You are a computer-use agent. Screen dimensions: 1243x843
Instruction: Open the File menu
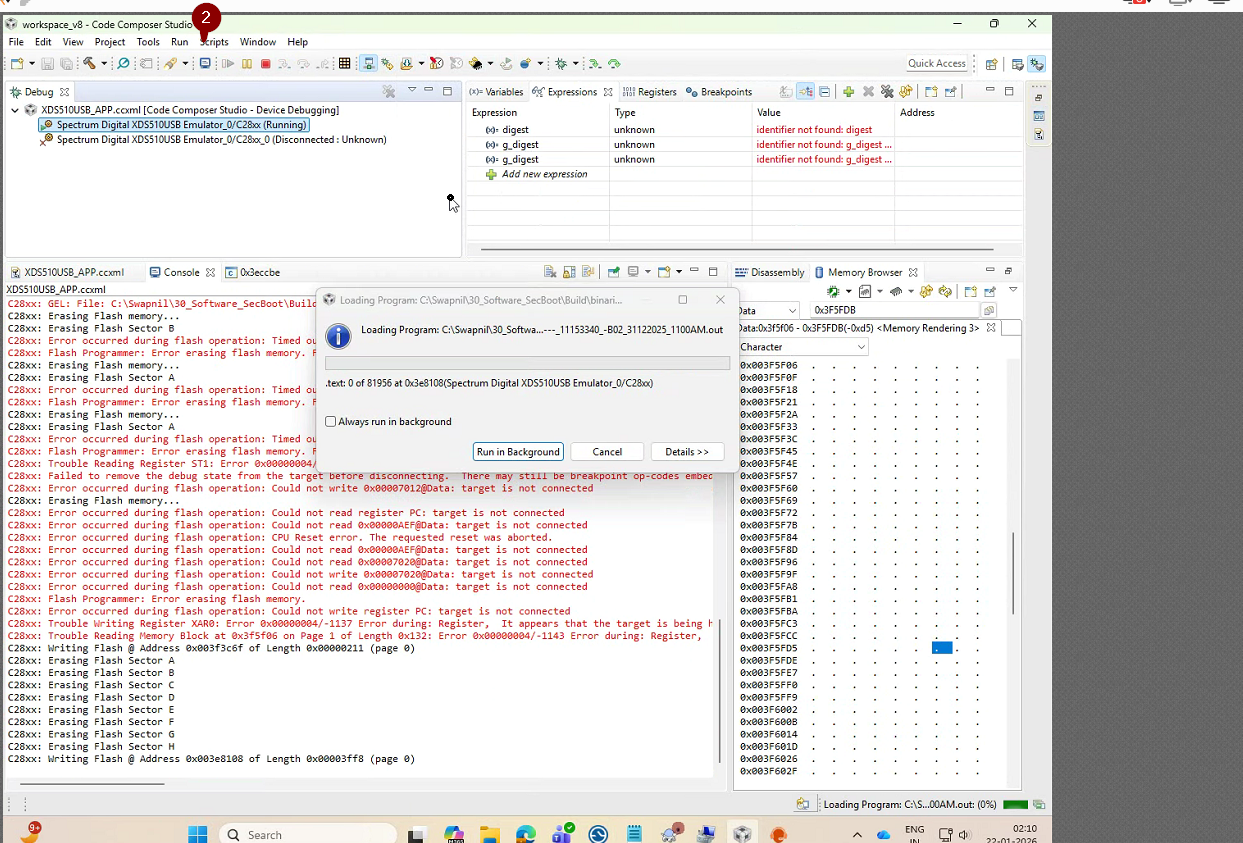click(x=16, y=42)
